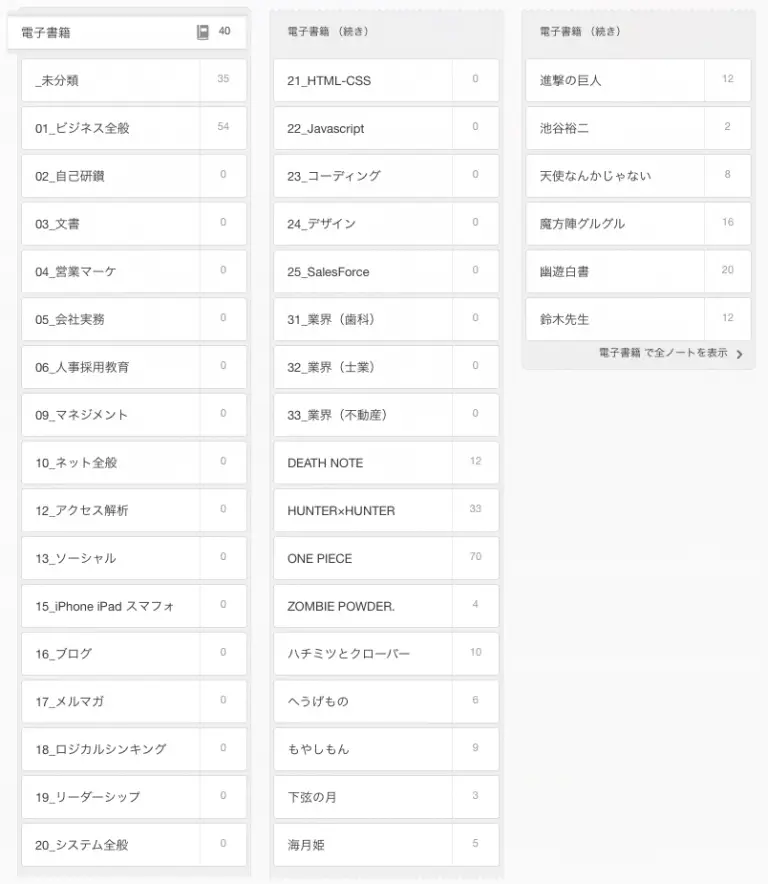
Task: Open the DEATH NOTE notebook
Action: click(x=362, y=463)
